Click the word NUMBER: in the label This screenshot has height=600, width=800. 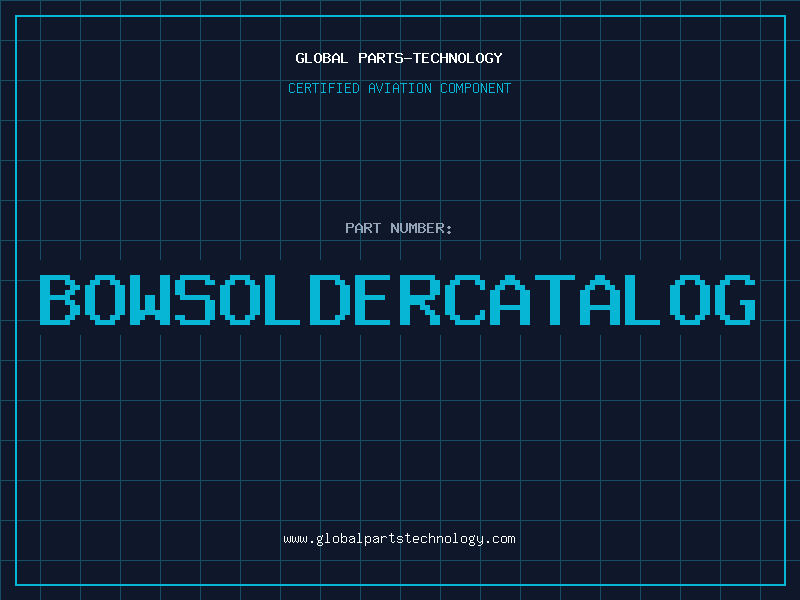coord(422,228)
